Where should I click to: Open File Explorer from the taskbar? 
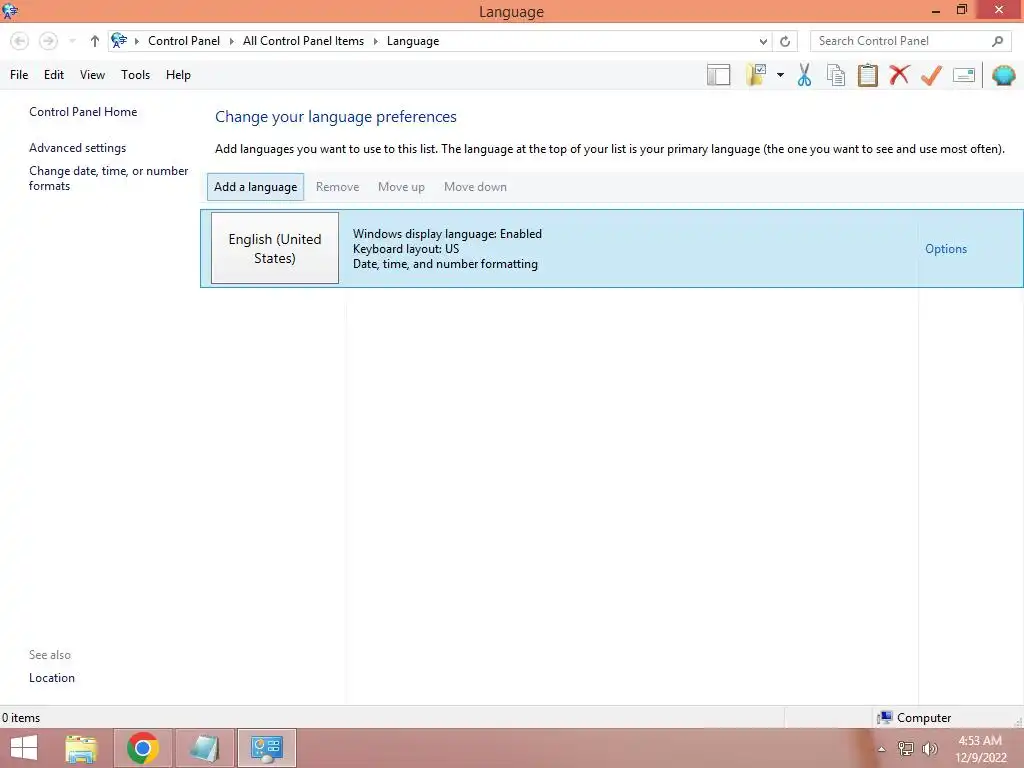coord(81,748)
